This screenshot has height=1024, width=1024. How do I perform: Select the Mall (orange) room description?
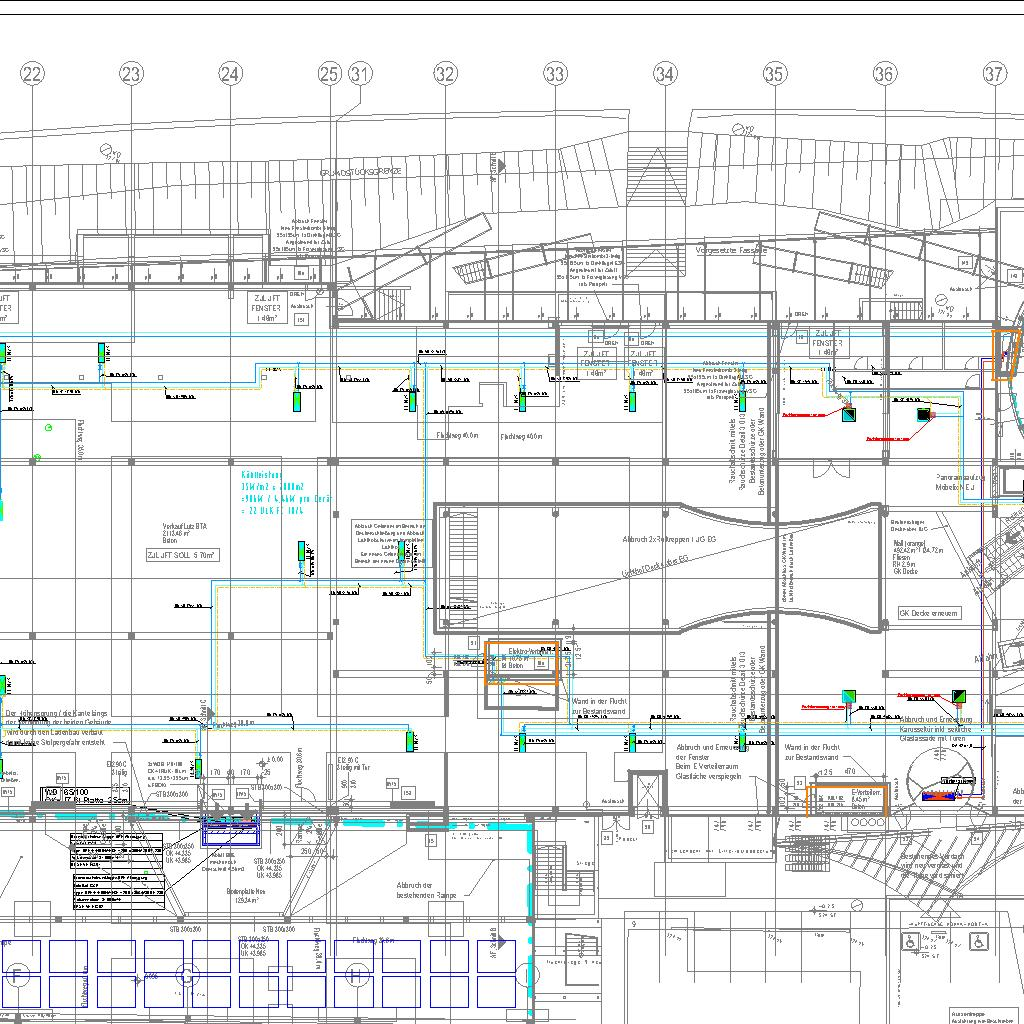918,556
